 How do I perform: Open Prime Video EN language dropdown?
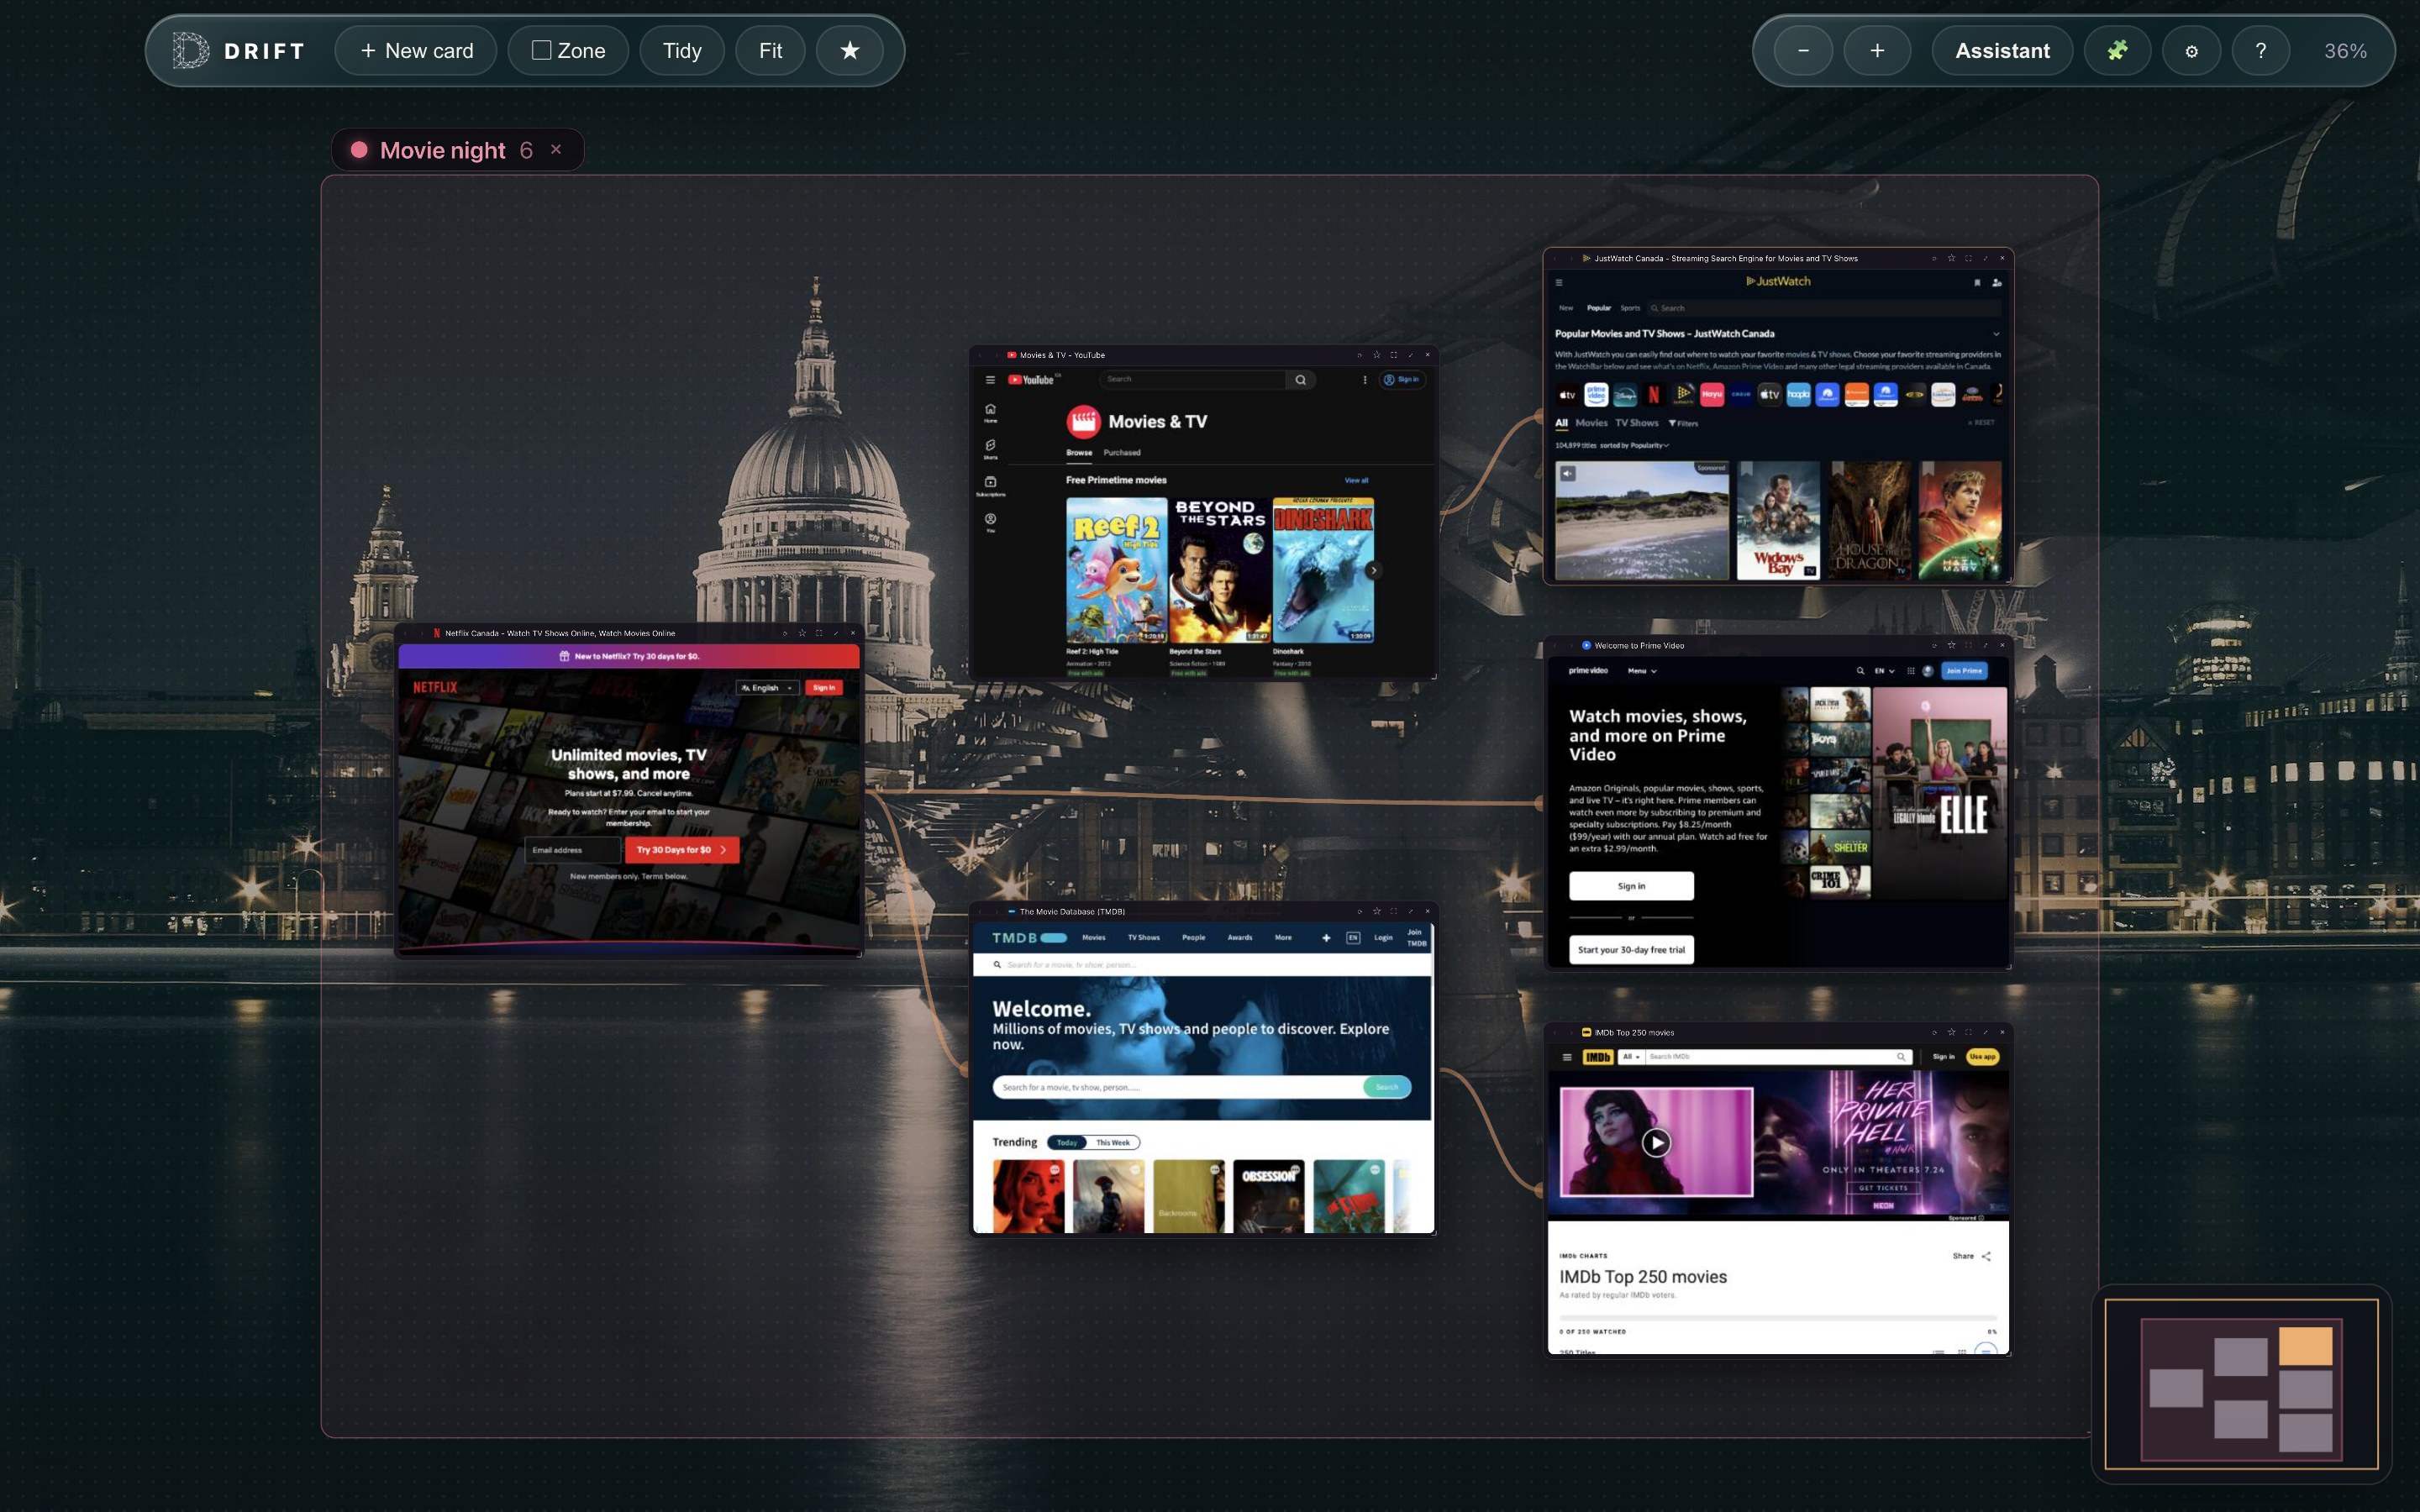(1884, 671)
